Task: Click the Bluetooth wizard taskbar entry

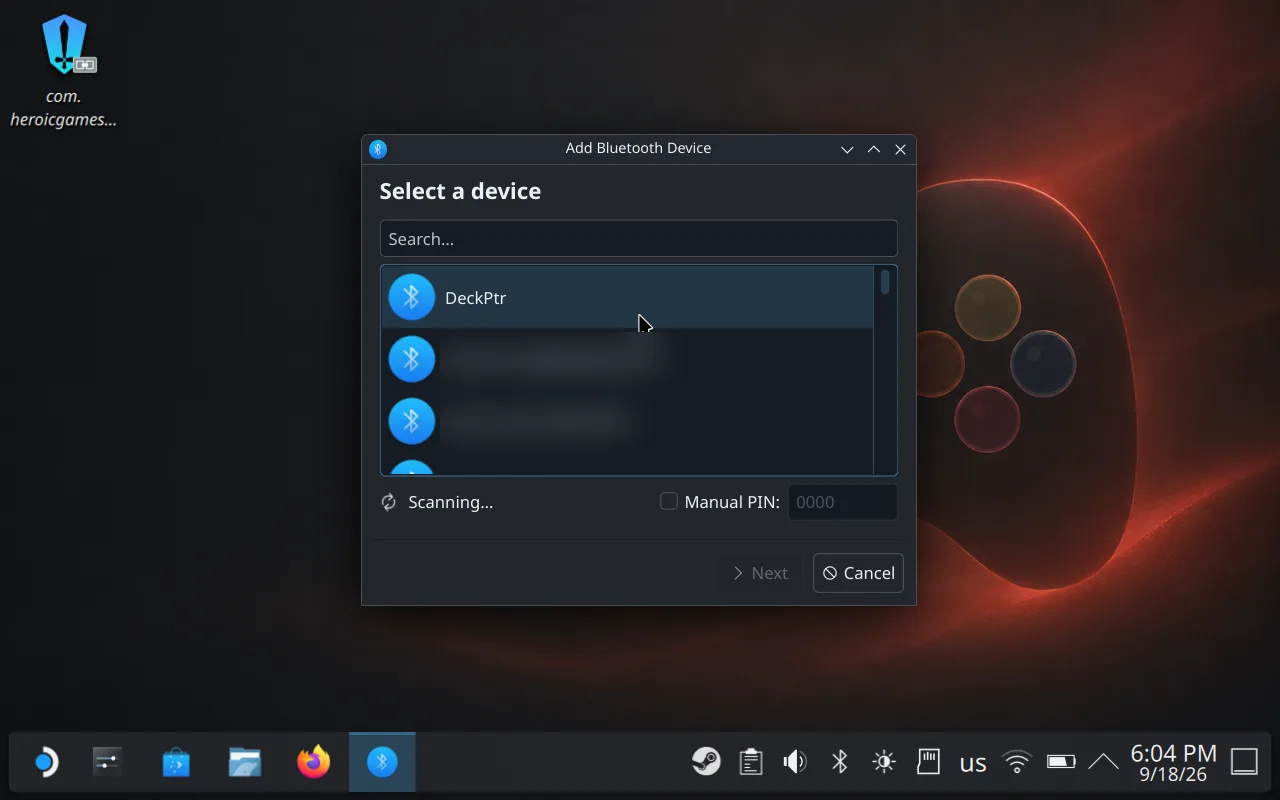Action: pyautogui.click(x=382, y=763)
